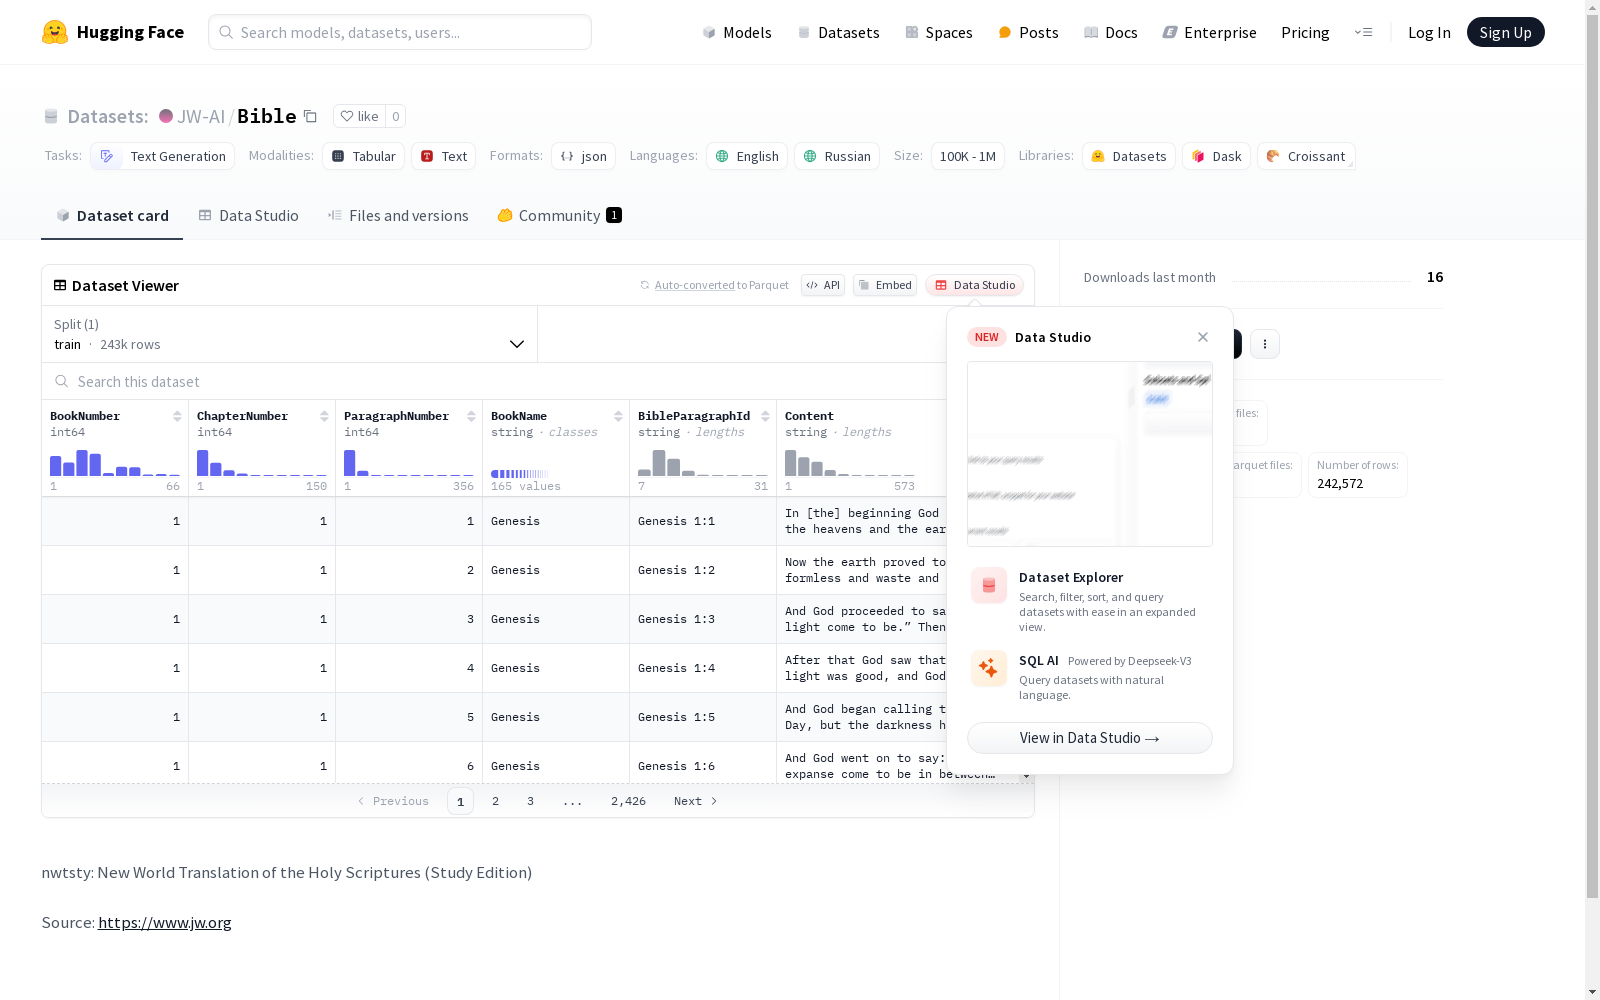
Task: Like the Bible dataset
Action: point(359,116)
